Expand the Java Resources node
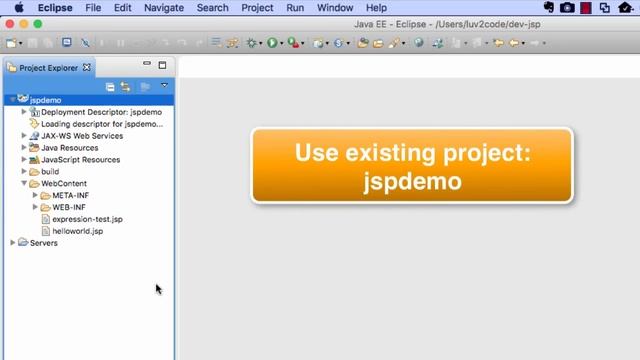This screenshot has width=640, height=360. click(x=24, y=147)
